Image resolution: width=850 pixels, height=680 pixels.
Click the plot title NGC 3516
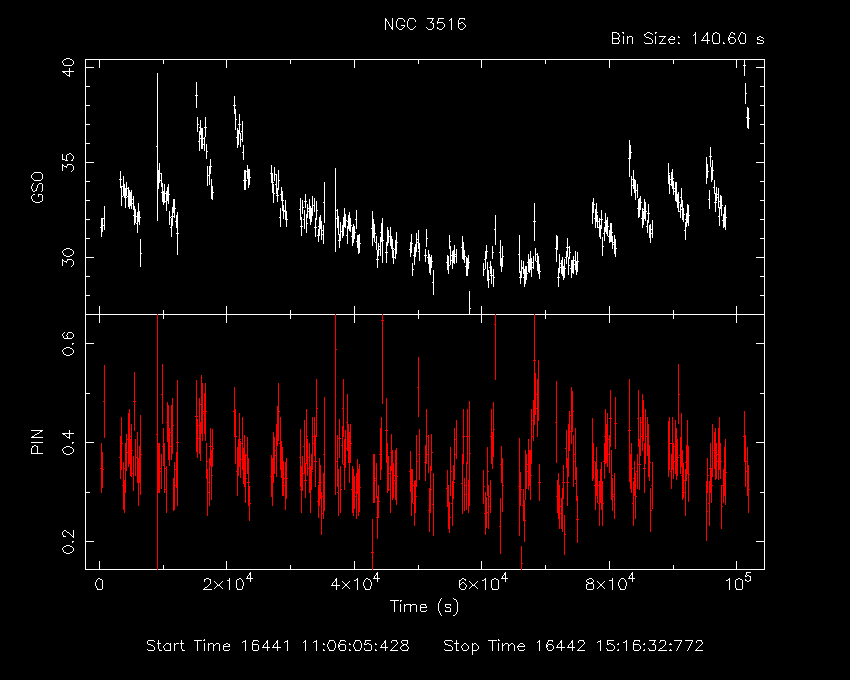point(425,24)
